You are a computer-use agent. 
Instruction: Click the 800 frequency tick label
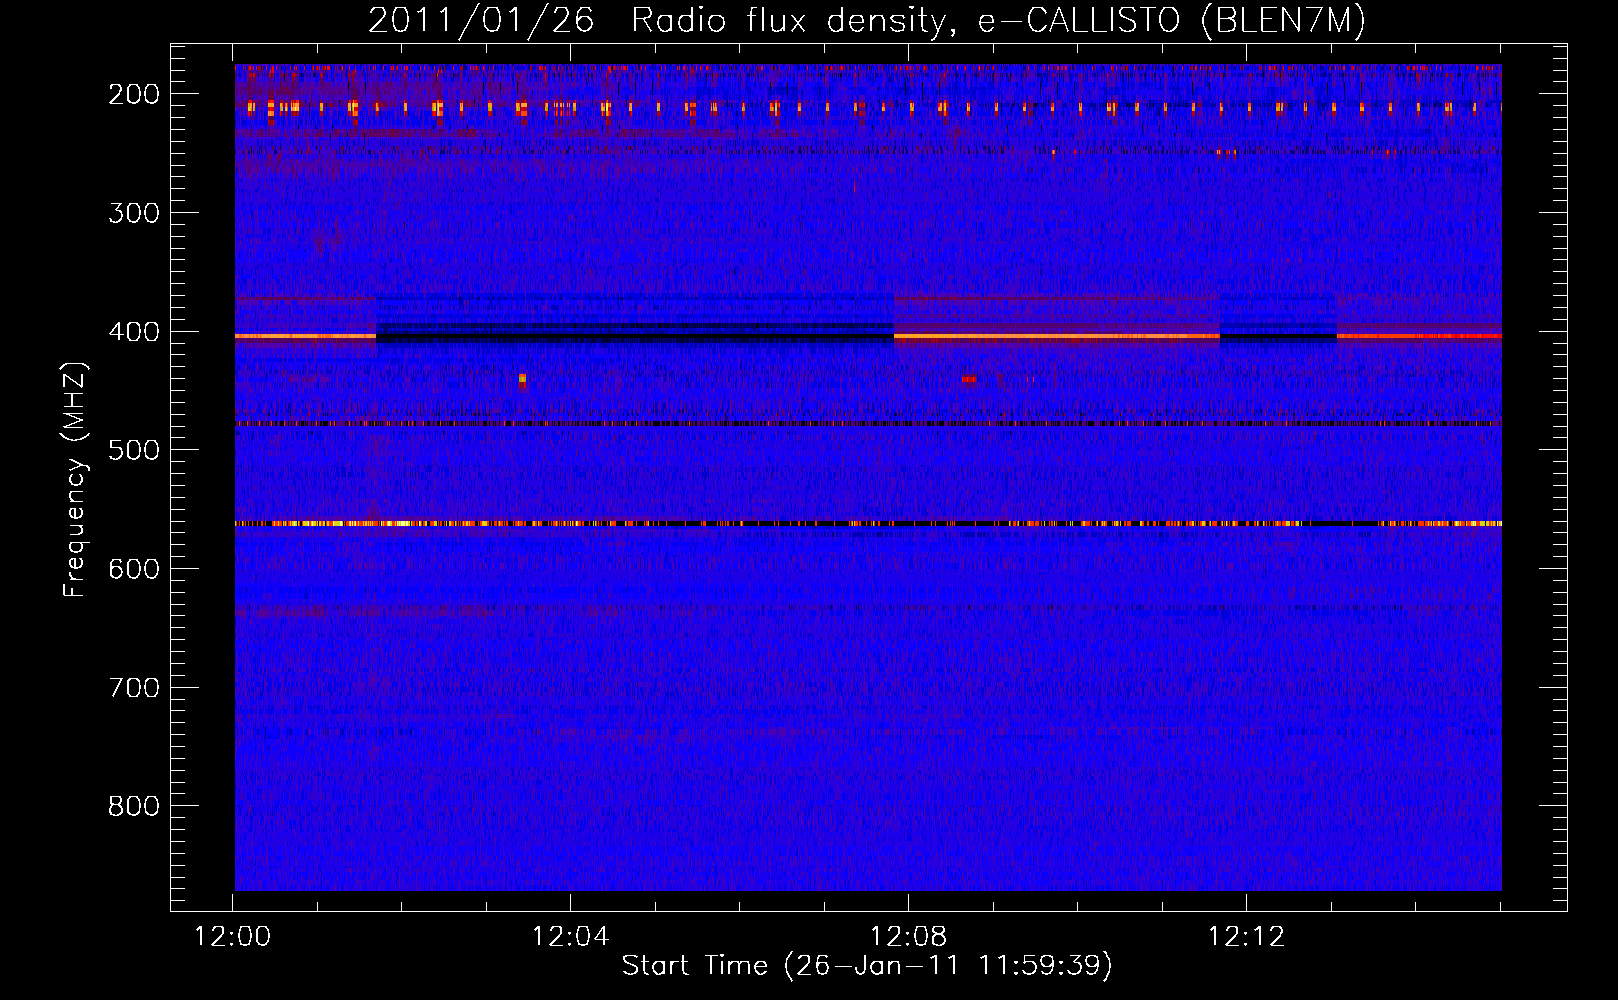coord(133,806)
